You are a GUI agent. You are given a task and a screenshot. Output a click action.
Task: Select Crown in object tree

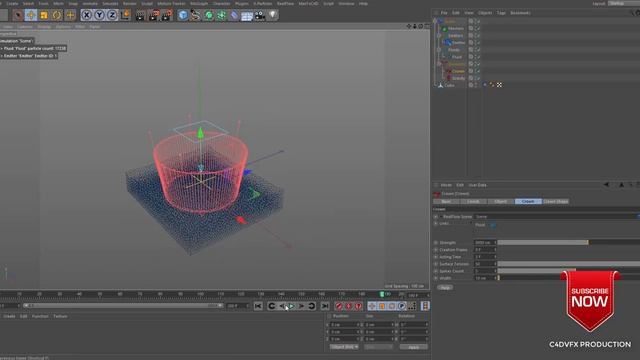(458, 71)
